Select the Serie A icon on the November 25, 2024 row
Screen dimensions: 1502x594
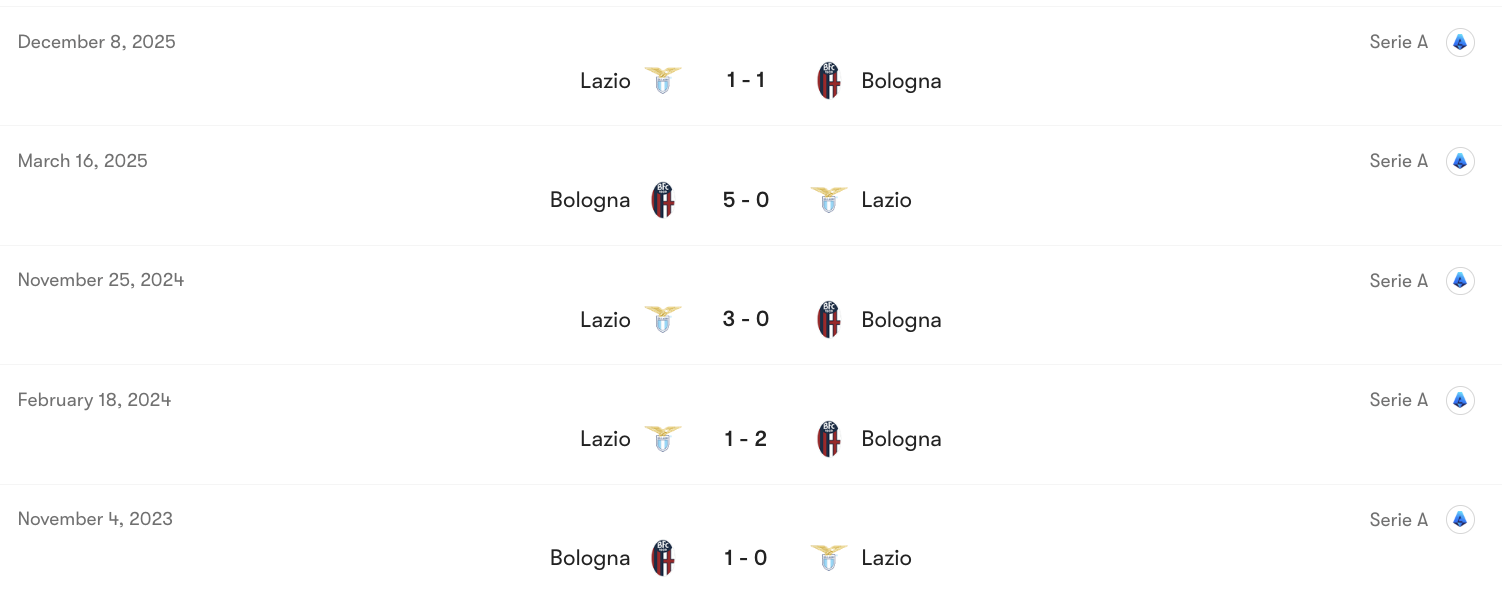coord(1460,280)
